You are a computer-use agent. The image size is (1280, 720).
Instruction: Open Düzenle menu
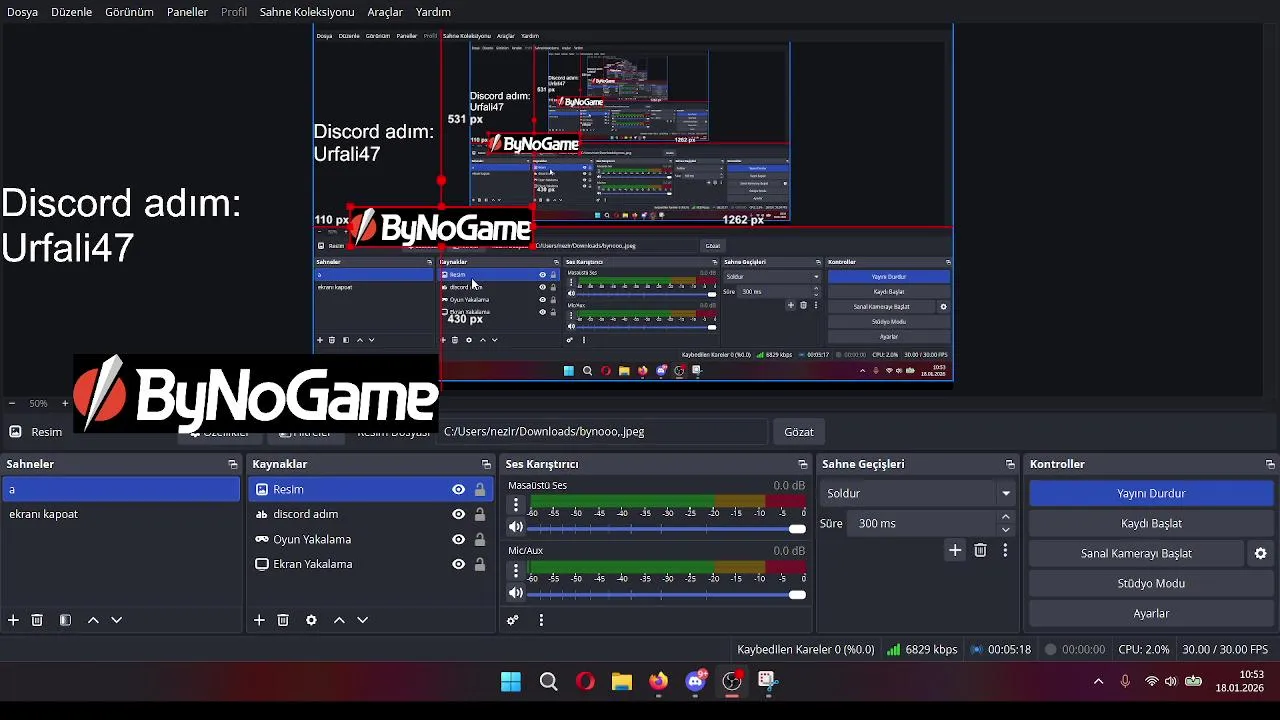pos(71,12)
